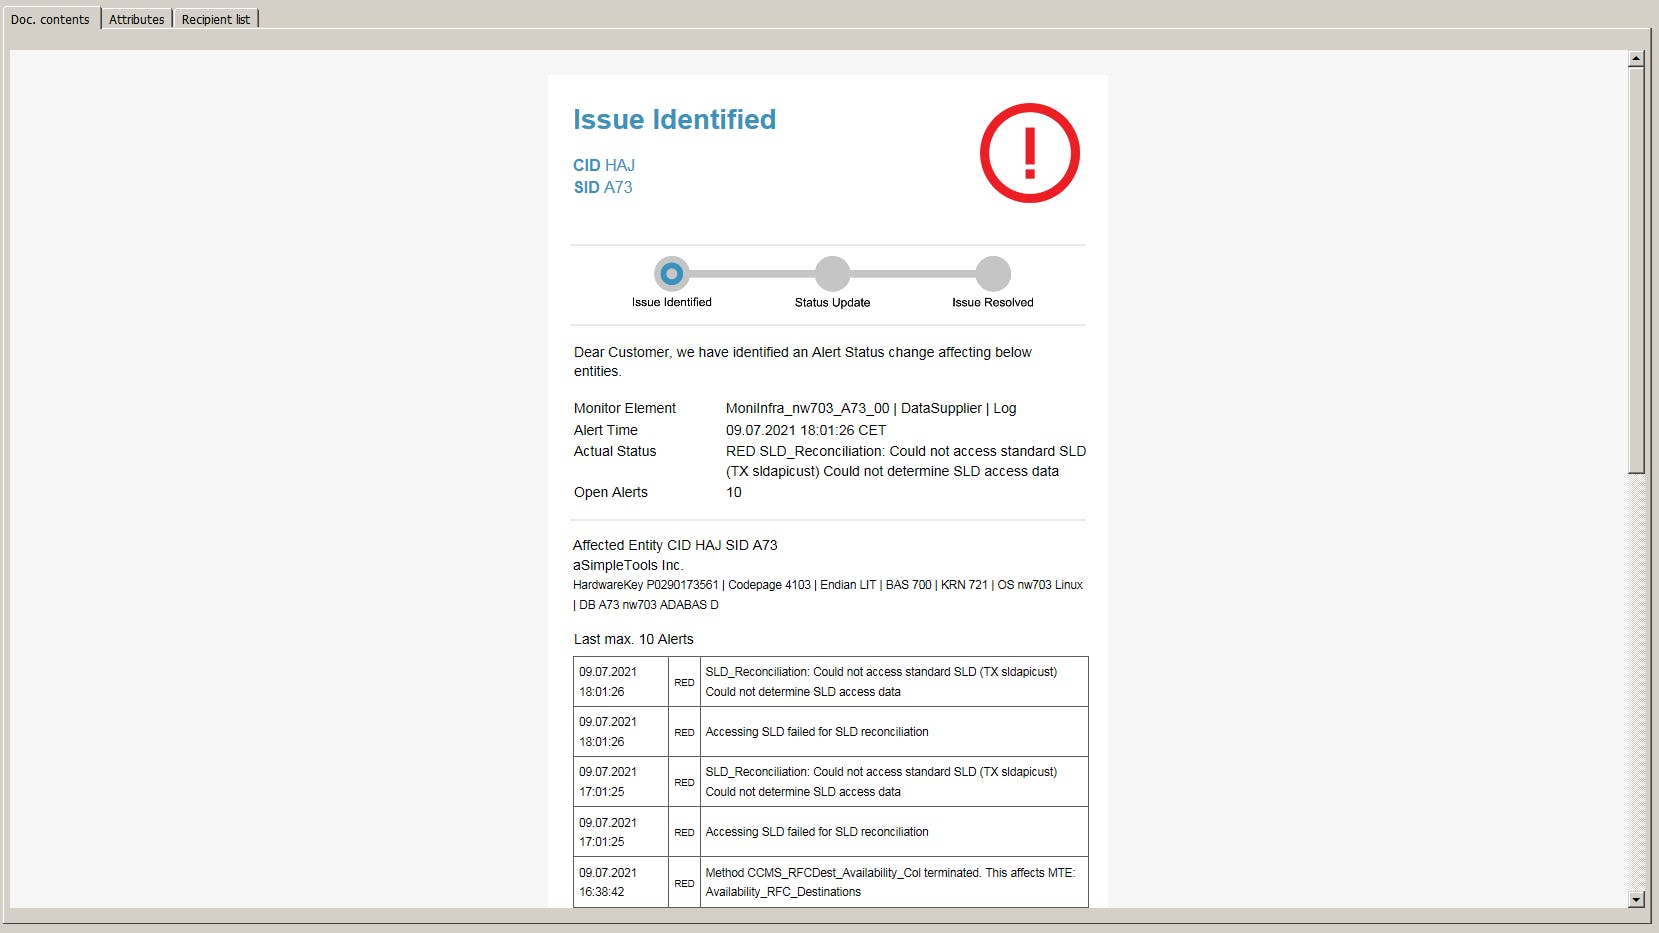Click the Issue Identified step label
Viewport: 1659px width, 933px height.
(x=672, y=302)
